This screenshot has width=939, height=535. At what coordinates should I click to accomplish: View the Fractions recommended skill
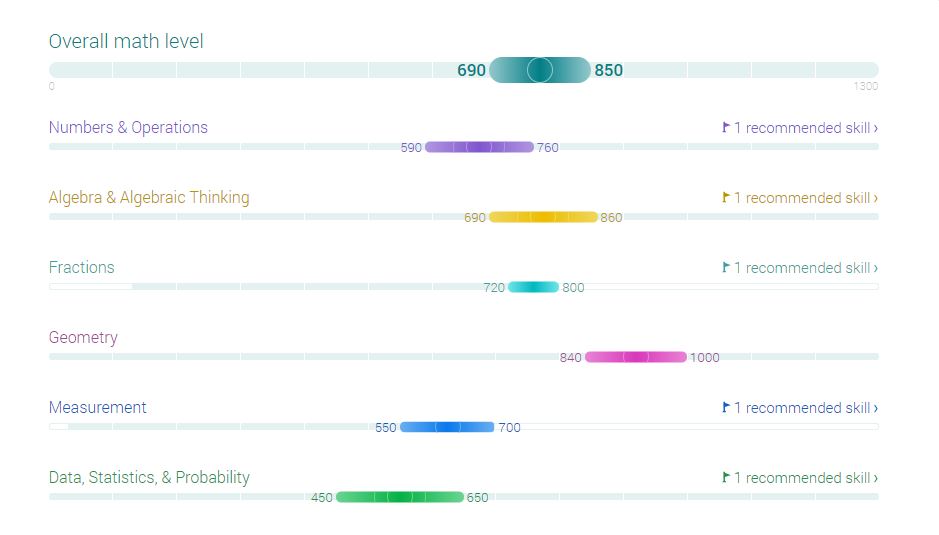(806, 268)
